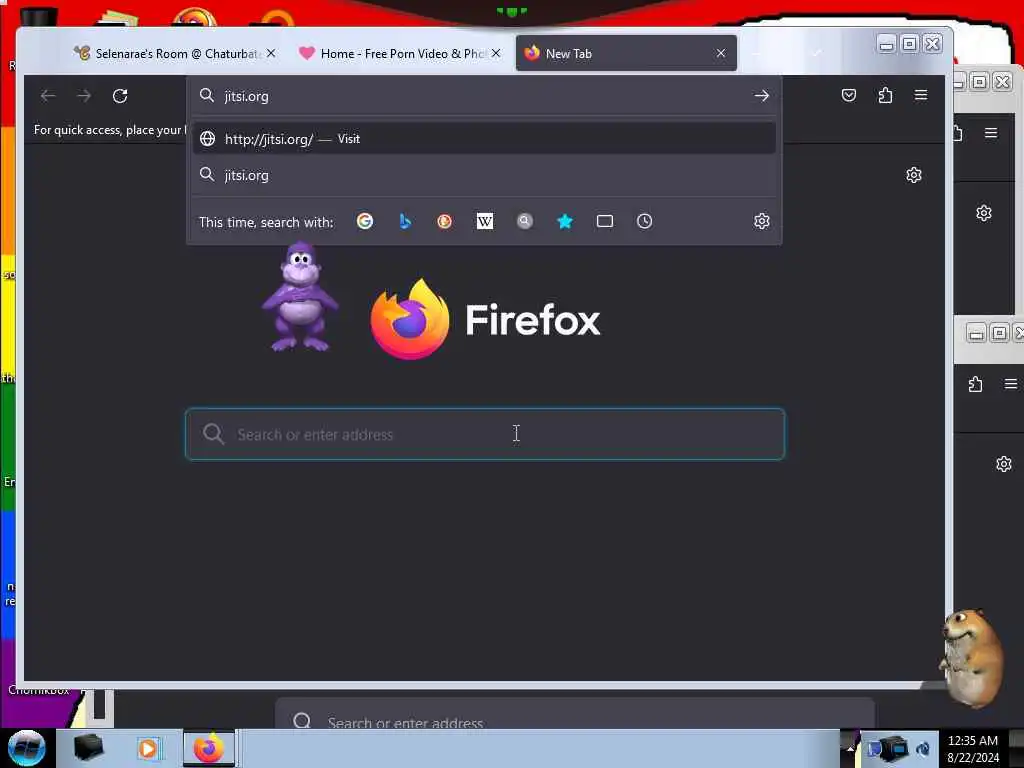The width and height of the screenshot is (1024, 768).
Task: Go back using the back arrow
Action: [48, 96]
